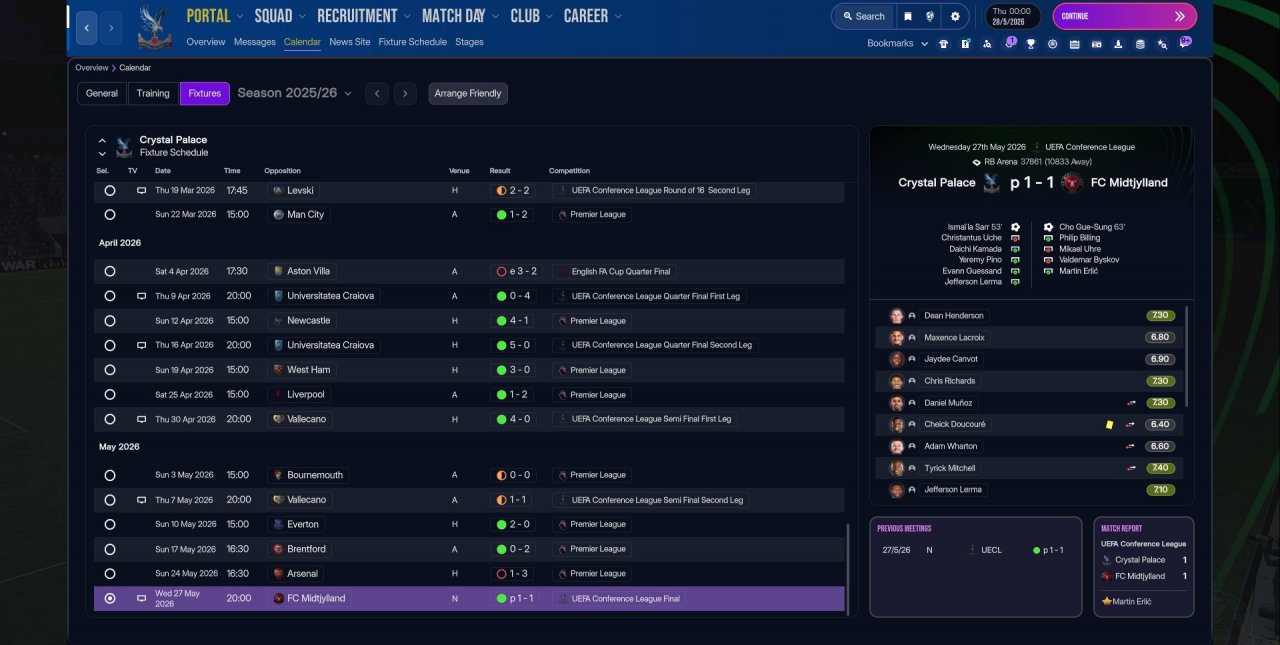
Task: Click the Overview breadcrumb link
Action: point(91,67)
